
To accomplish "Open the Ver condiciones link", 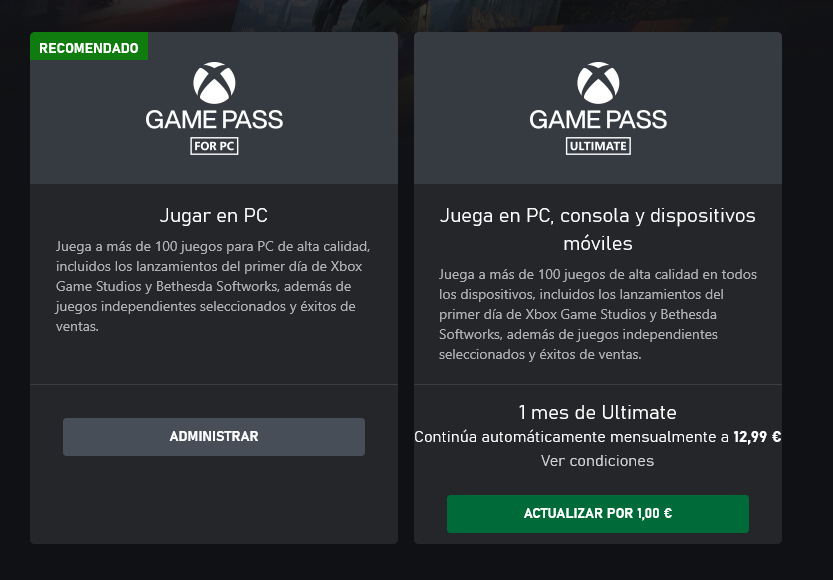I will 597,460.
